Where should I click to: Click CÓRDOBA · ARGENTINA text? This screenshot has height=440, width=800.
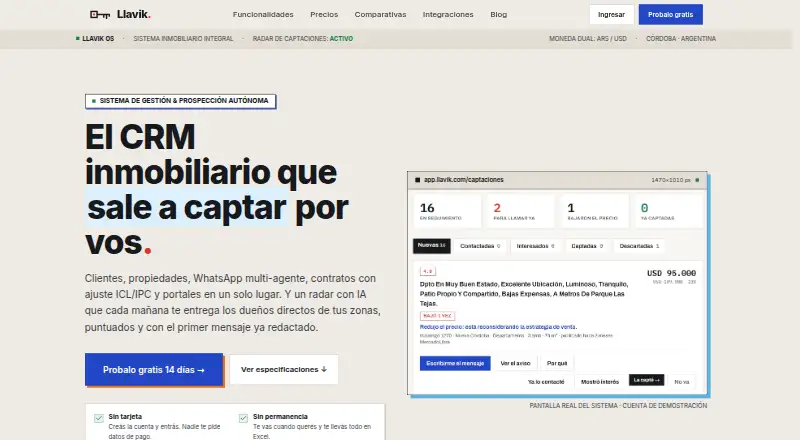coord(681,39)
